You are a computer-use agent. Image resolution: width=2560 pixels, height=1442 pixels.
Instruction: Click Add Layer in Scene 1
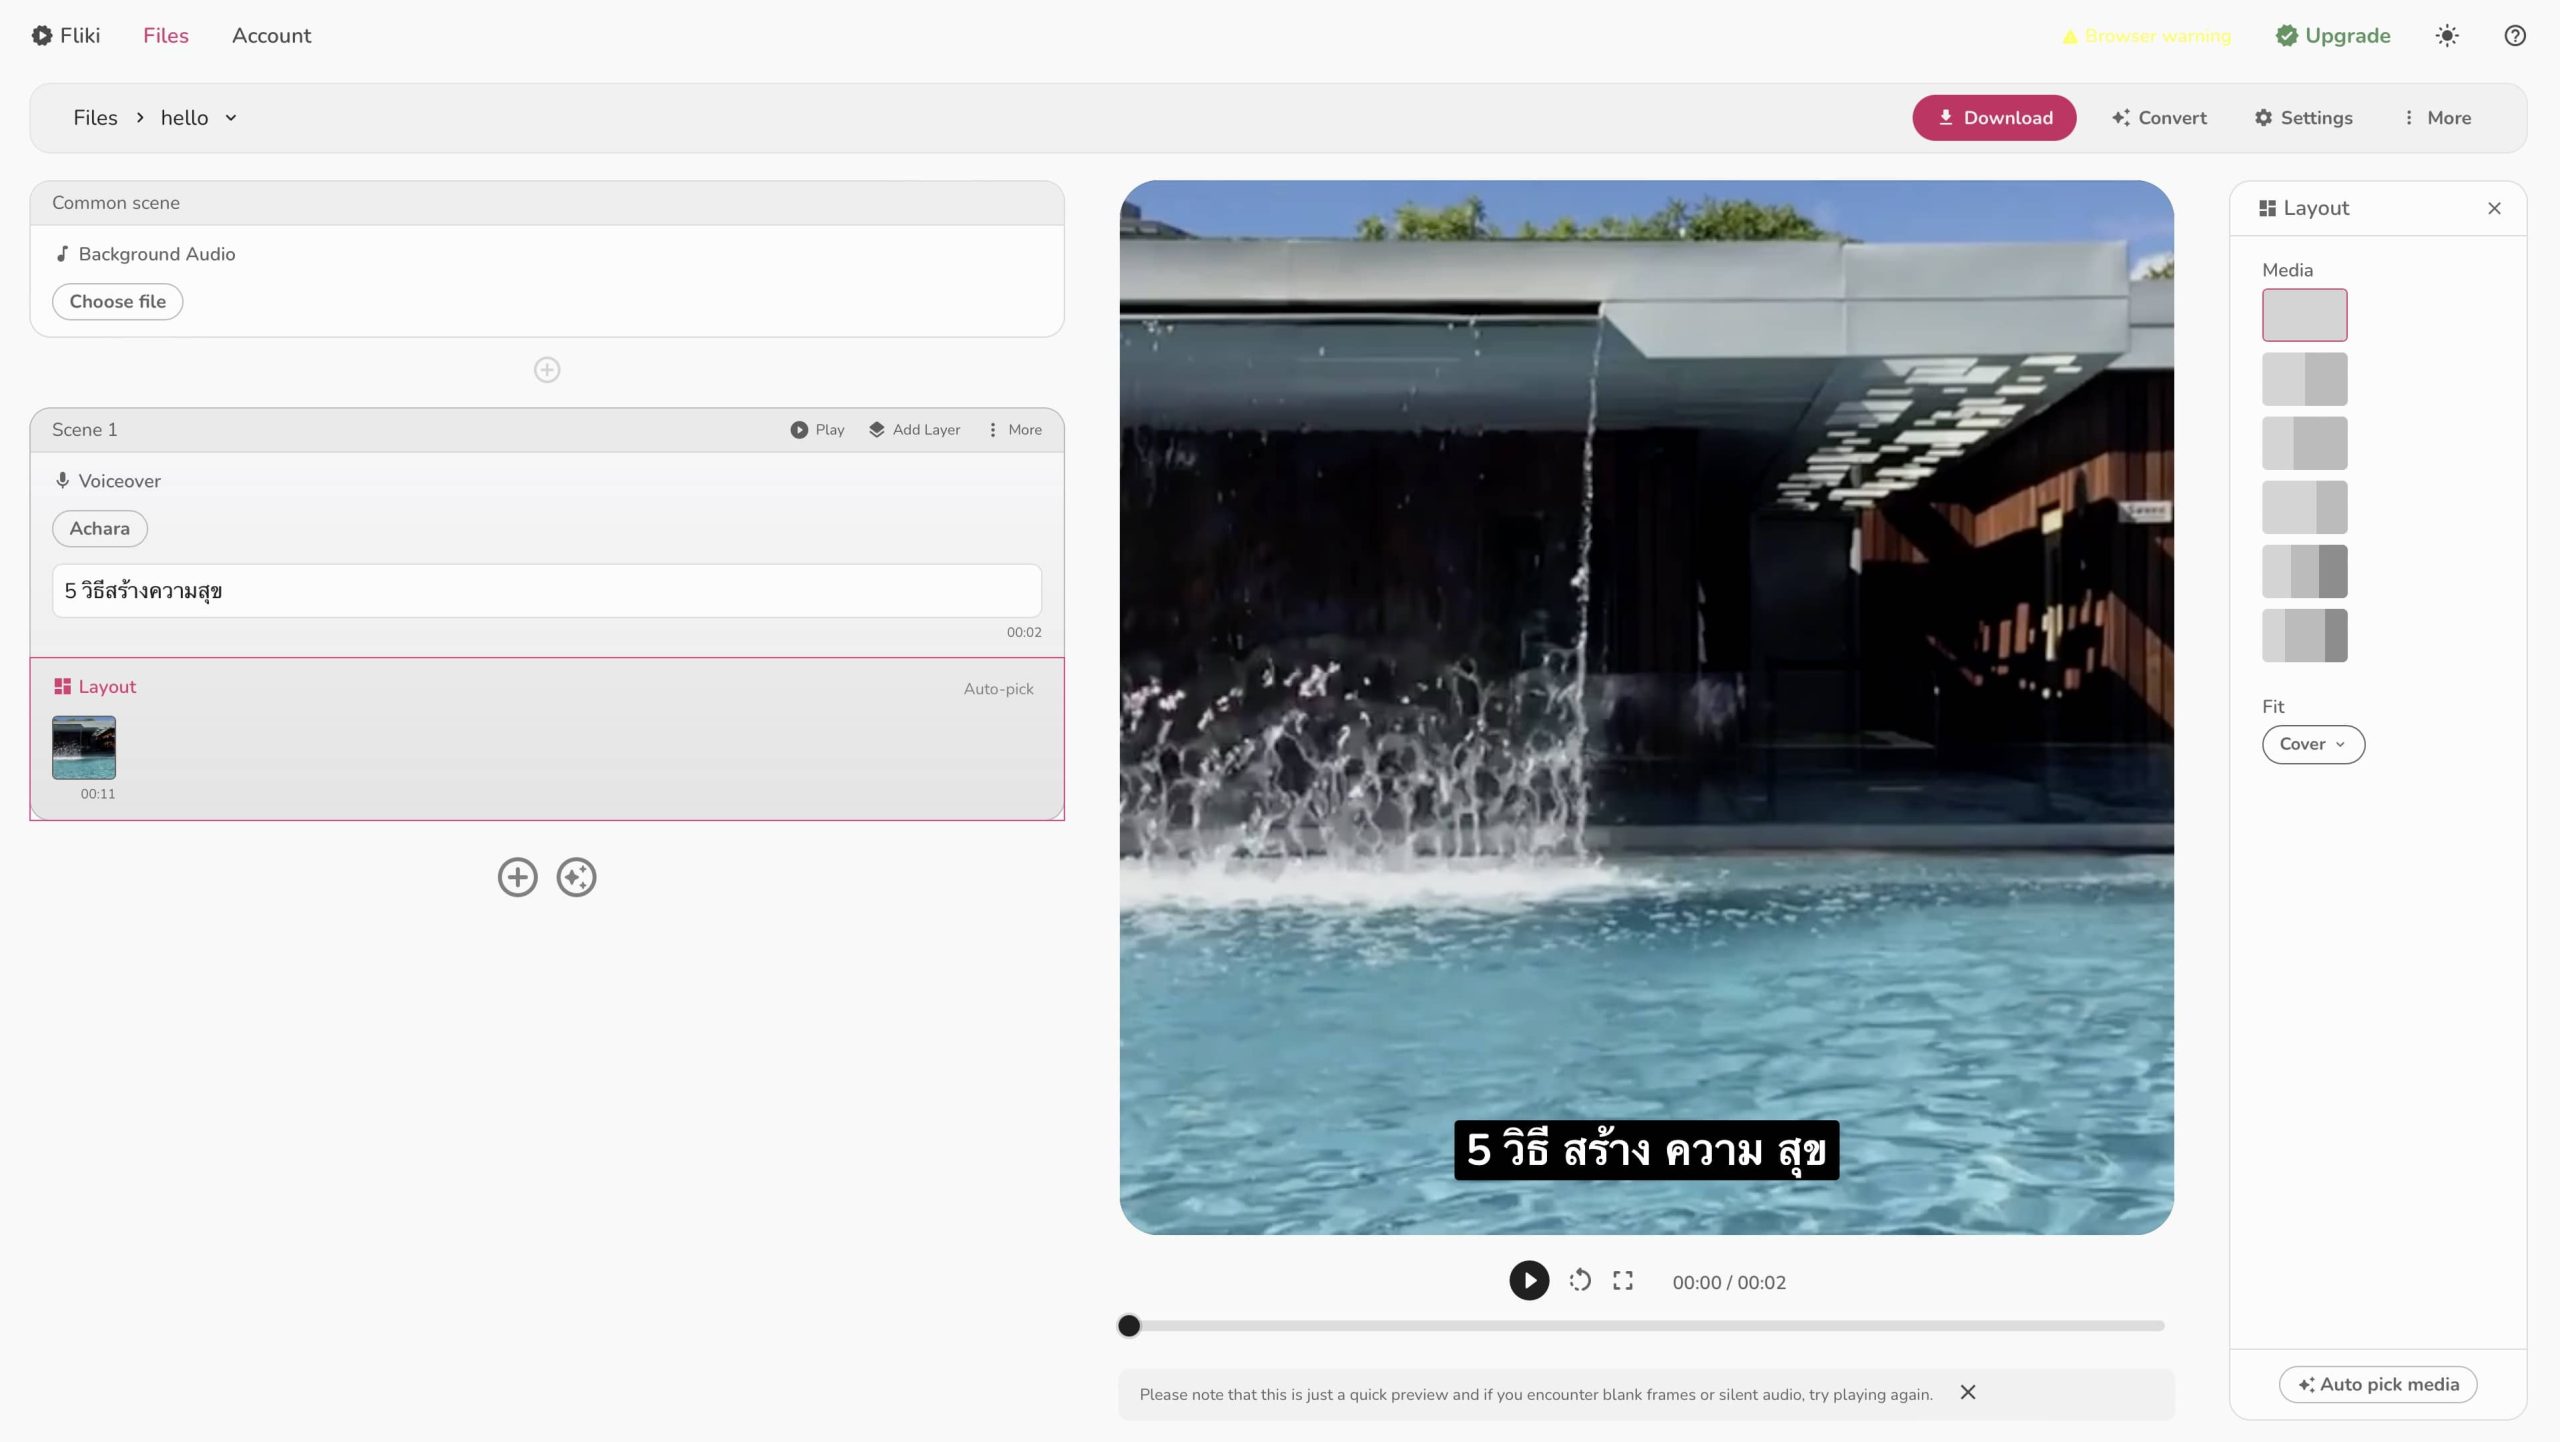914,429
